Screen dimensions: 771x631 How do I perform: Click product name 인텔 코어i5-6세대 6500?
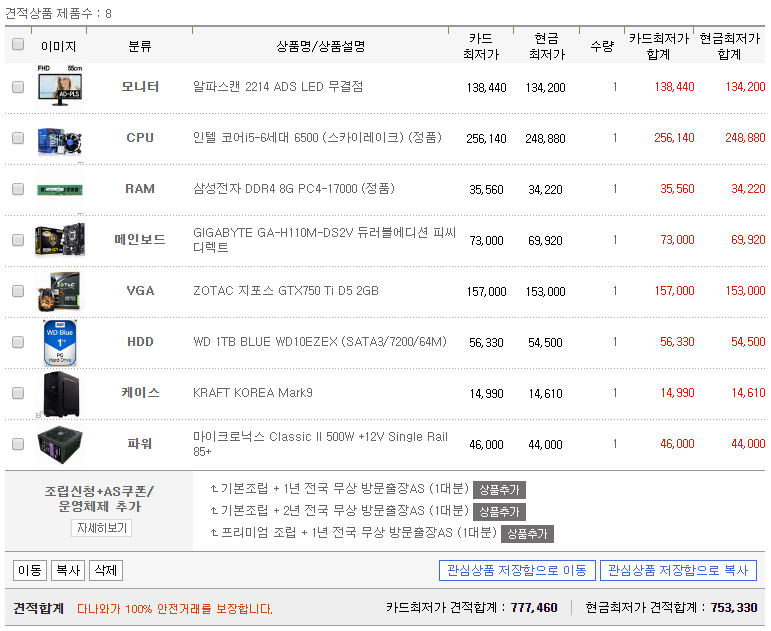(x=317, y=138)
